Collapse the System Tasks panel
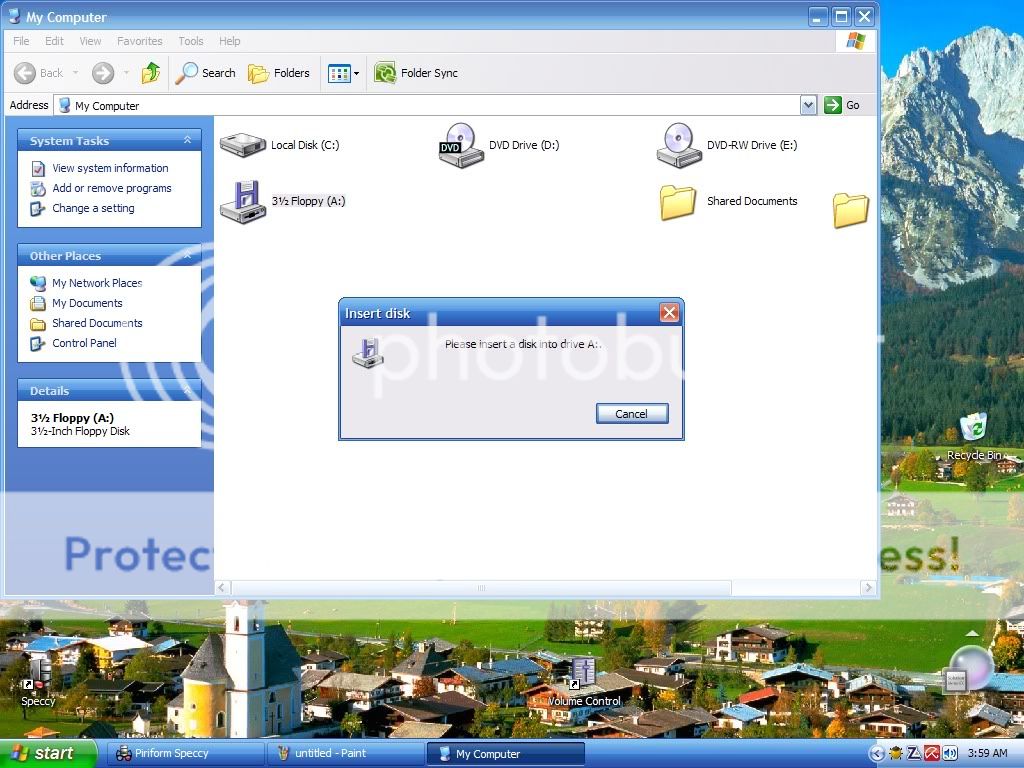The image size is (1024, 768). (x=187, y=140)
